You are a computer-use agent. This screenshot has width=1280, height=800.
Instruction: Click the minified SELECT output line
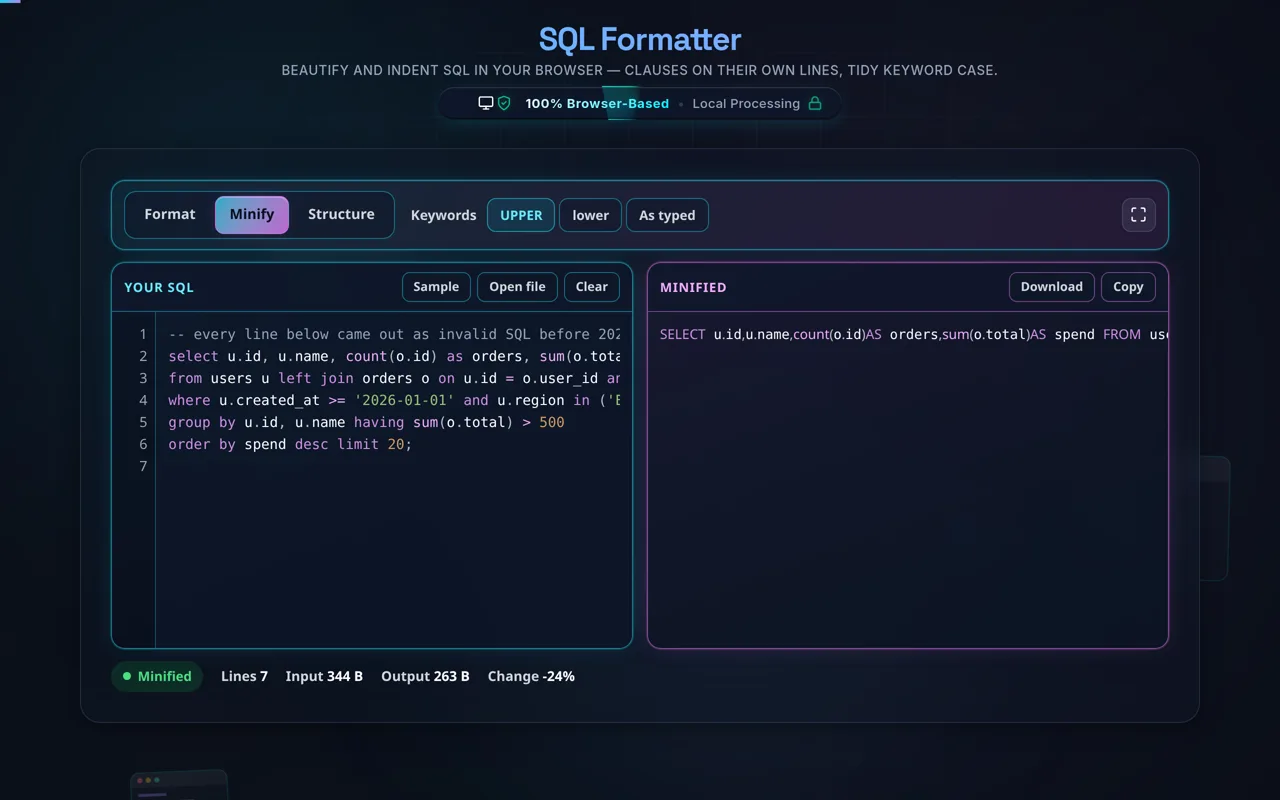point(913,334)
